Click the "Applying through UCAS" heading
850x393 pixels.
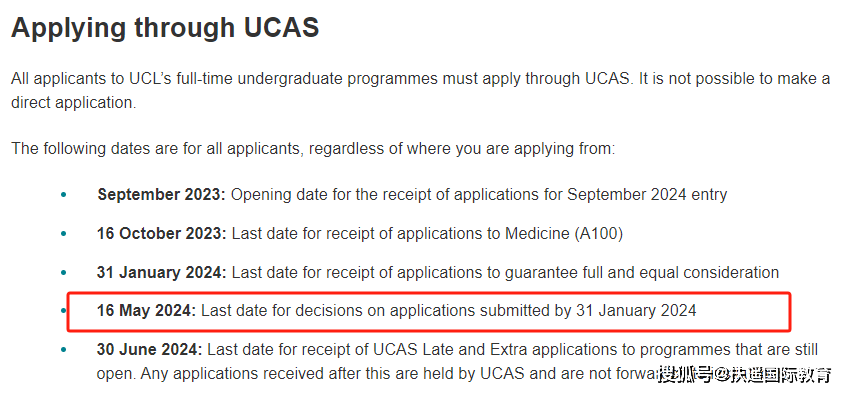pos(165,28)
